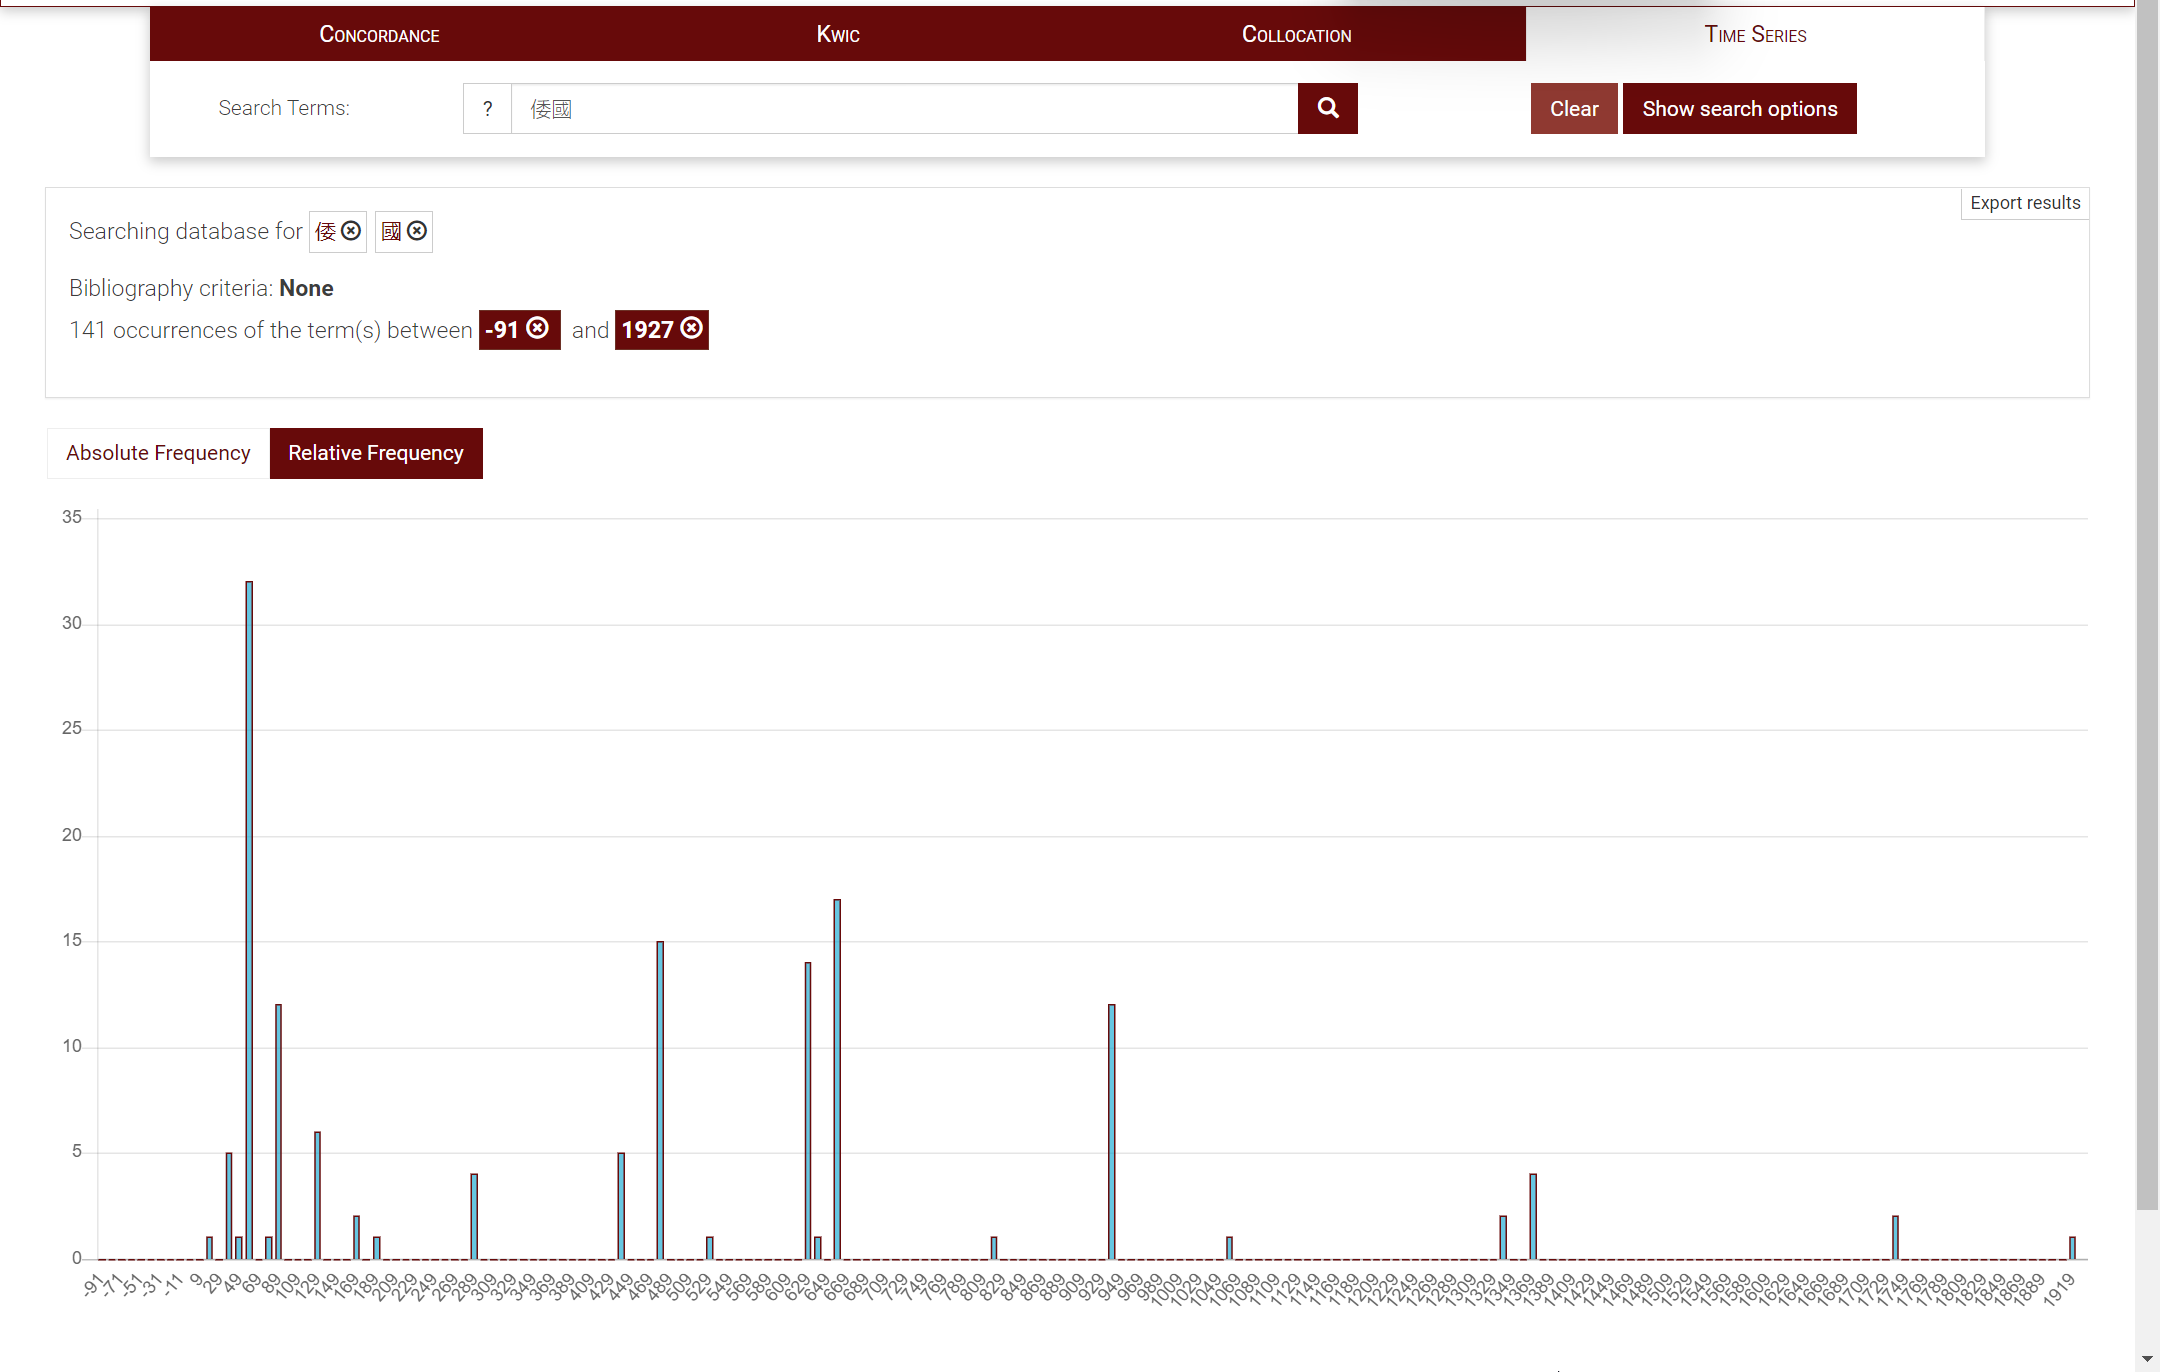Click the vertical scrollbar thumb
The width and height of the screenshot is (2160, 1372).
(2147, 600)
